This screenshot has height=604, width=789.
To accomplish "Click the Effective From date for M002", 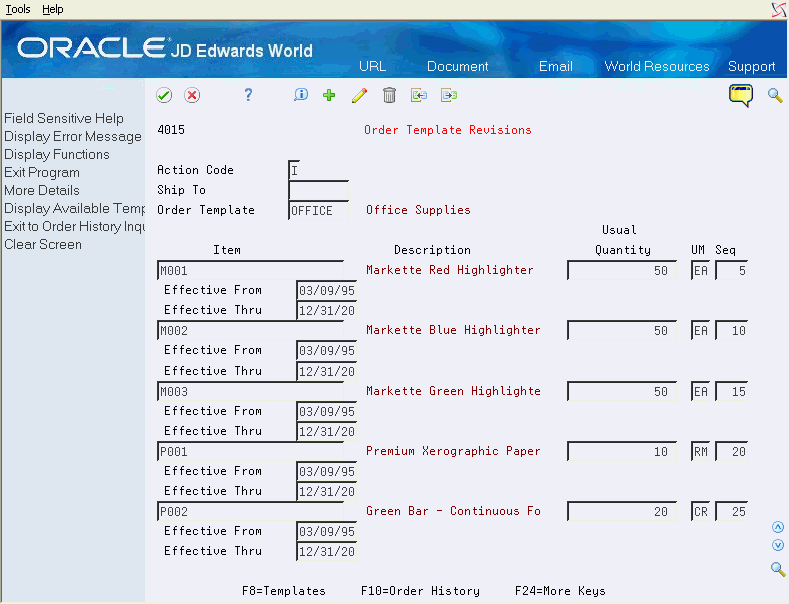I will tap(327, 350).
